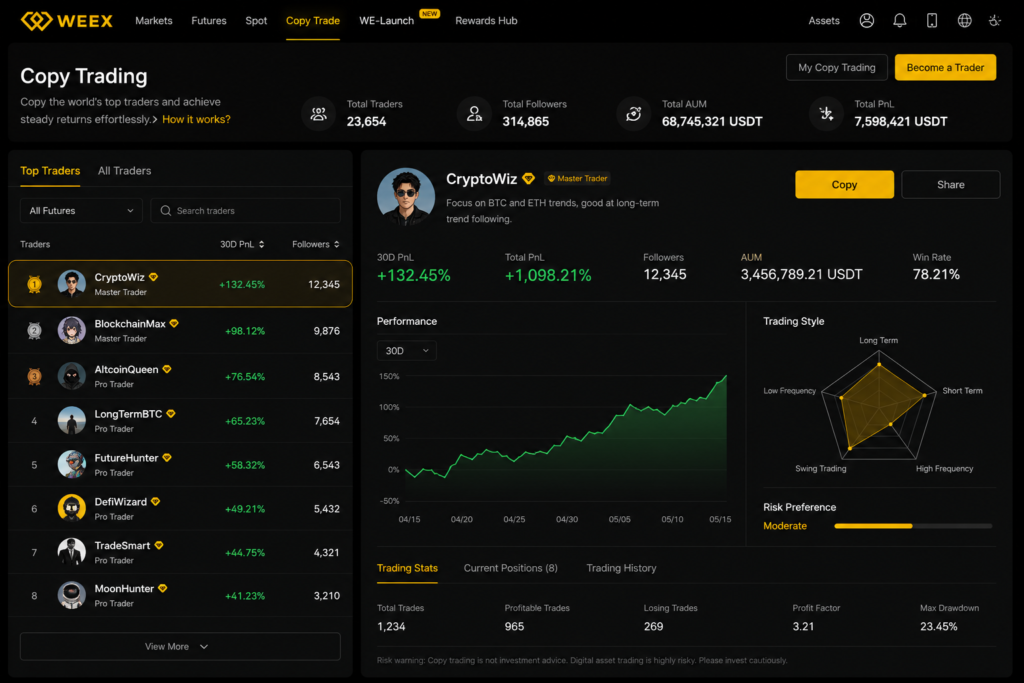Open the notifications bell
Viewport: 1024px width, 683px height.
[899, 21]
